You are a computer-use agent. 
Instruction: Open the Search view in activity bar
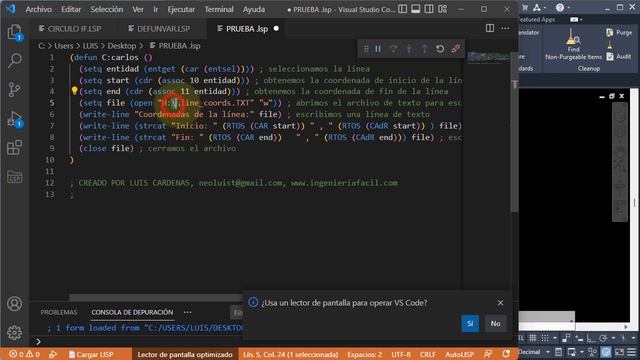click(x=14, y=61)
